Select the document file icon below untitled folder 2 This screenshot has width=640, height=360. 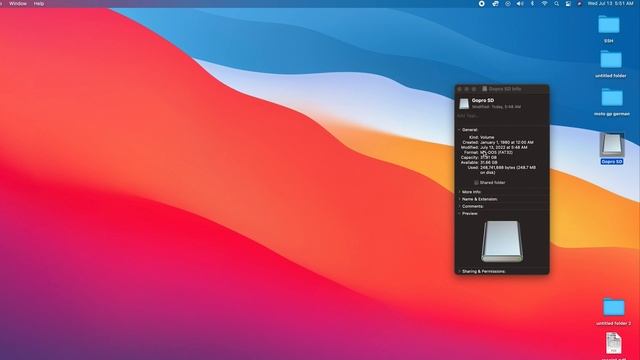click(x=613, y=343)
